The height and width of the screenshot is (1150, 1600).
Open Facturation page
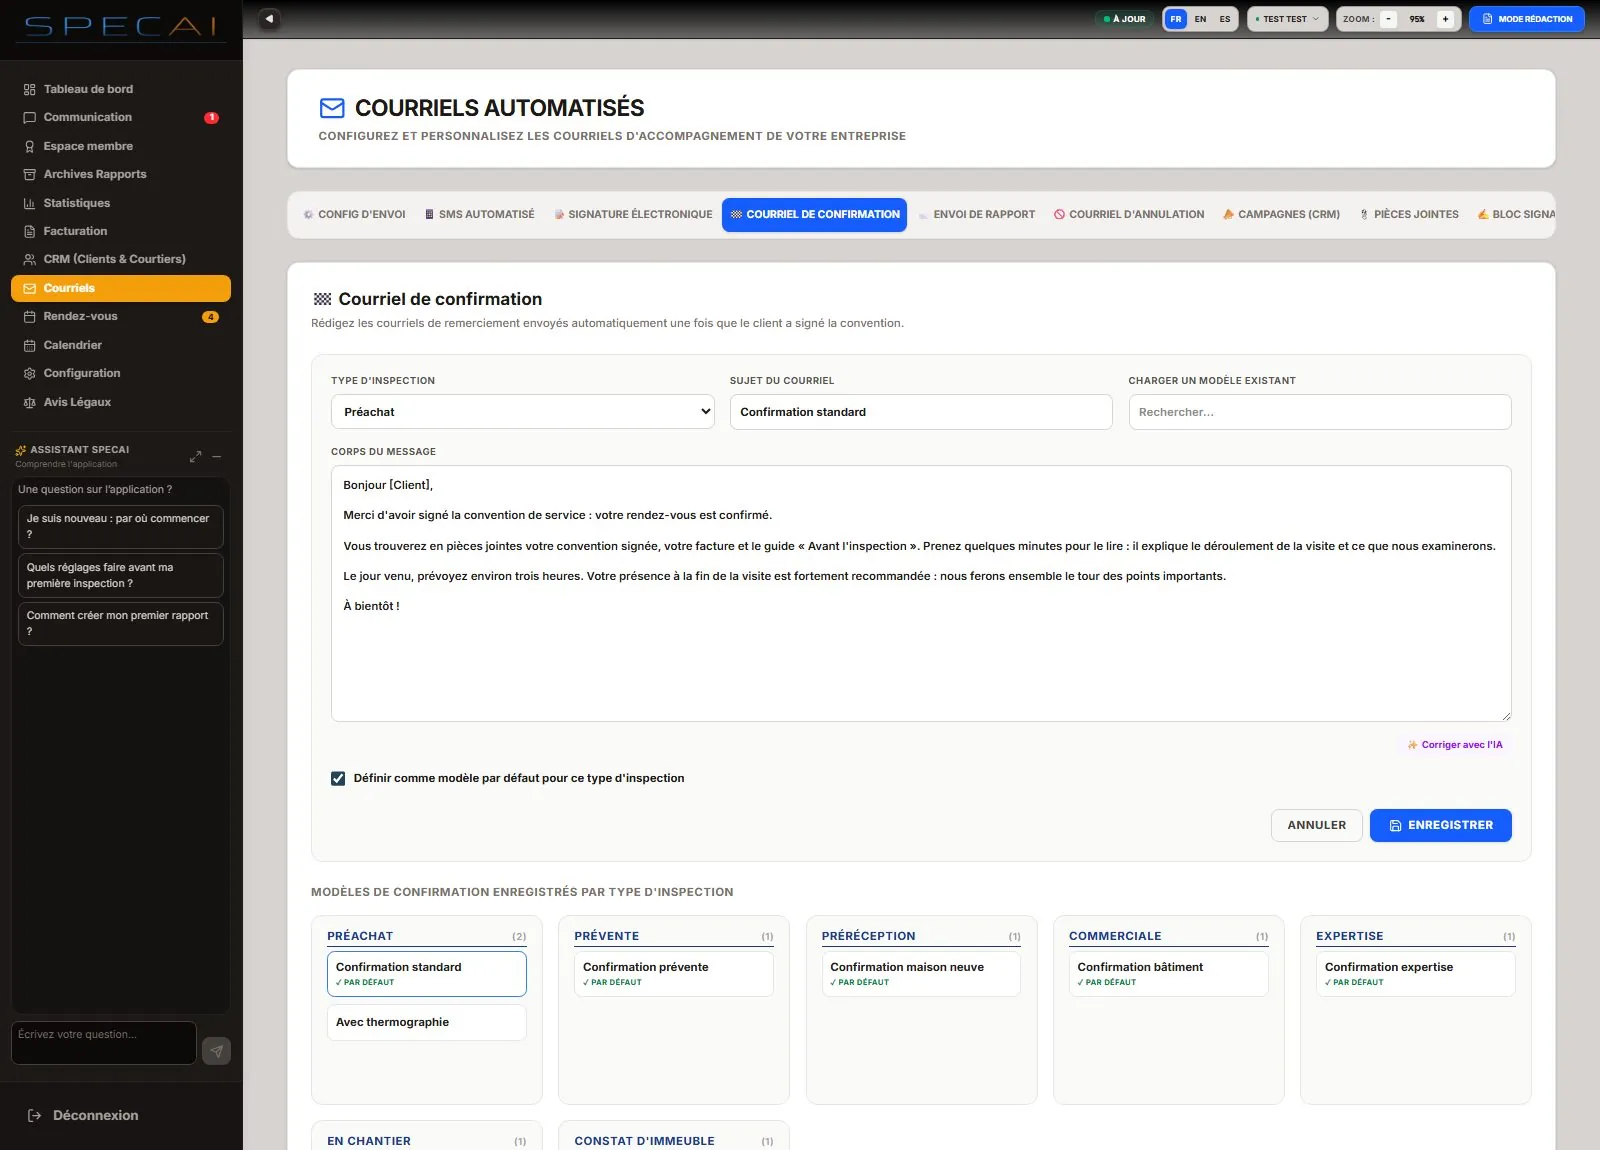pyautogui.click(x=120, y=231)
